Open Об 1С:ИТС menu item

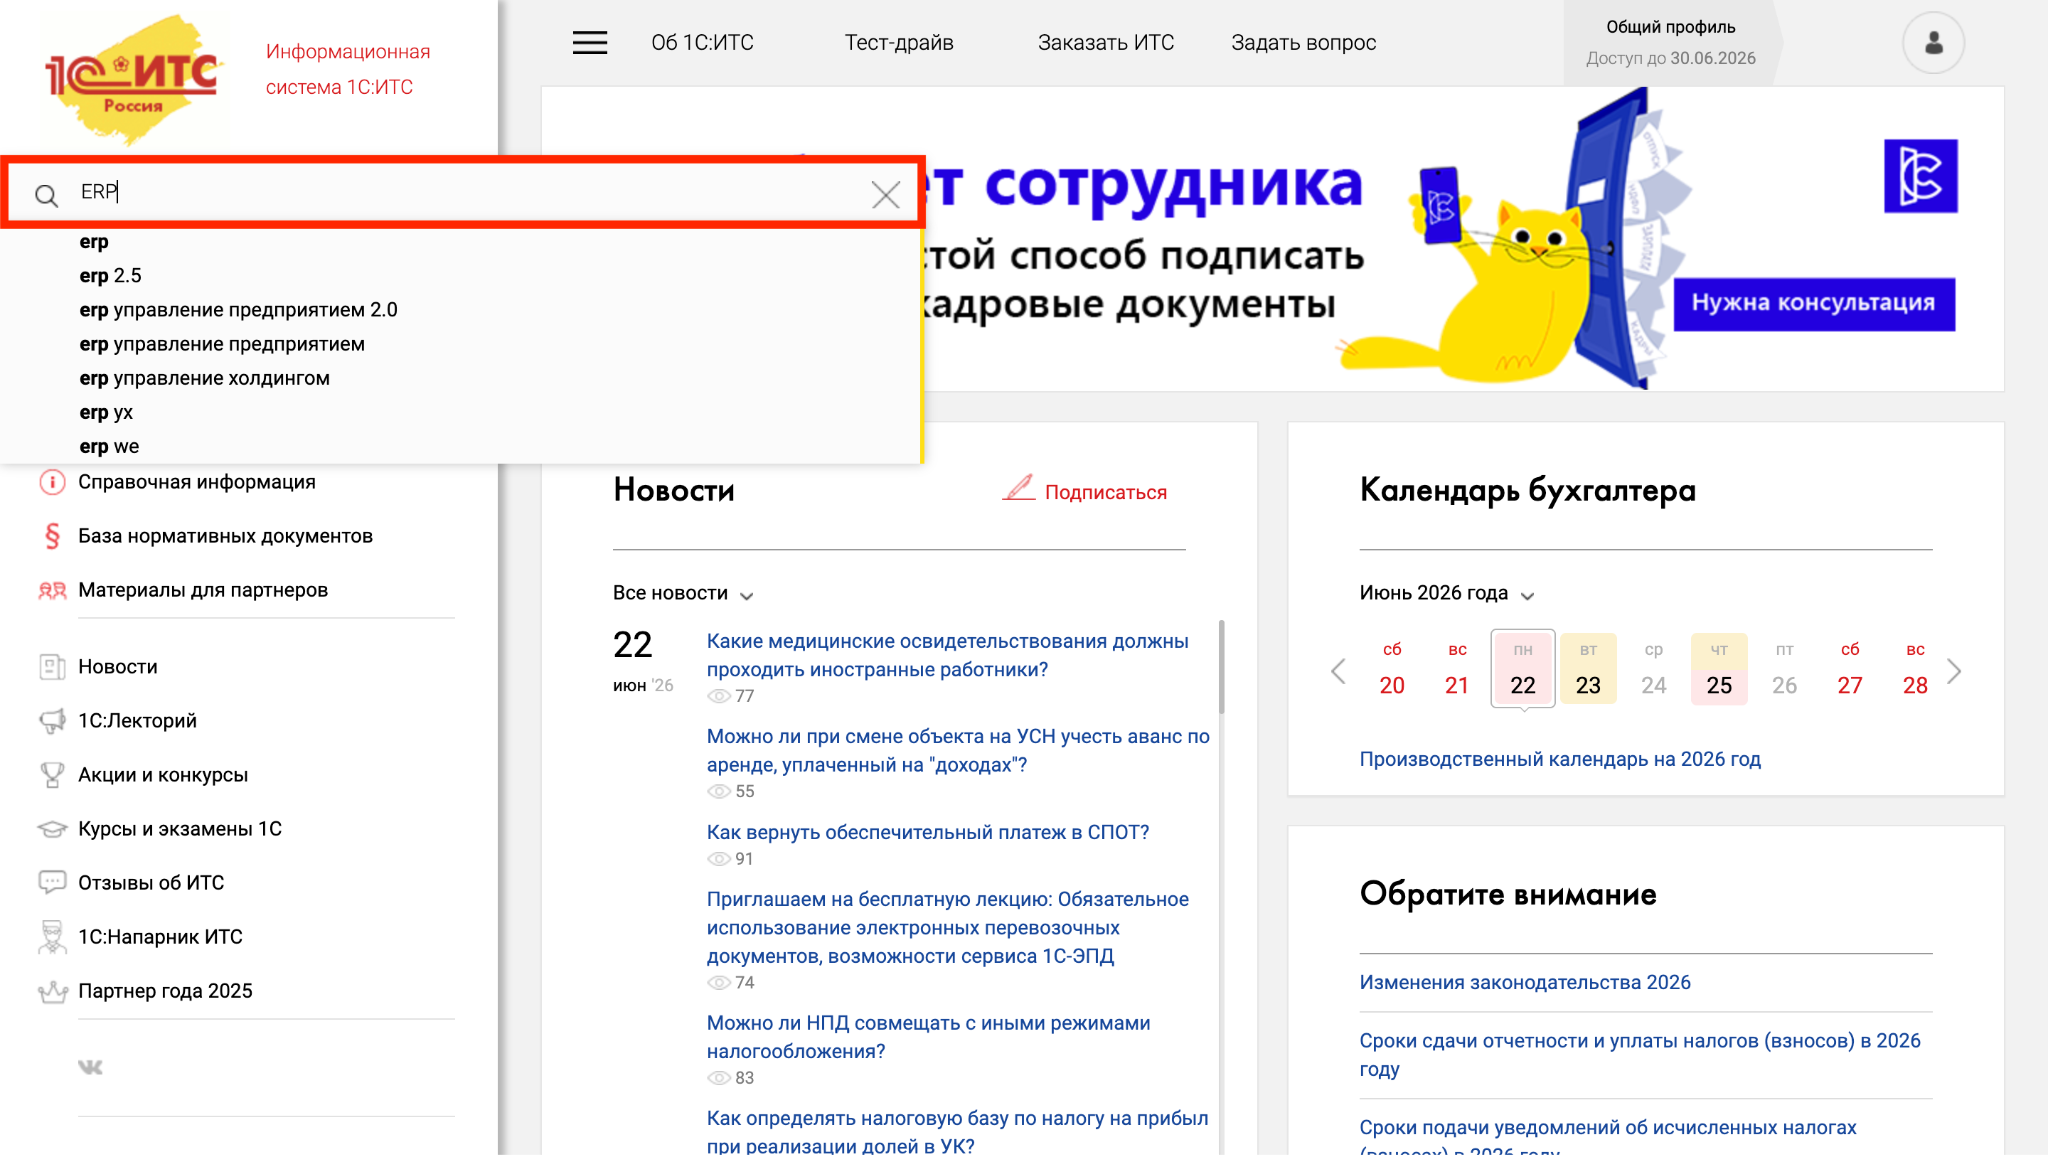click(x=702, y=43)
